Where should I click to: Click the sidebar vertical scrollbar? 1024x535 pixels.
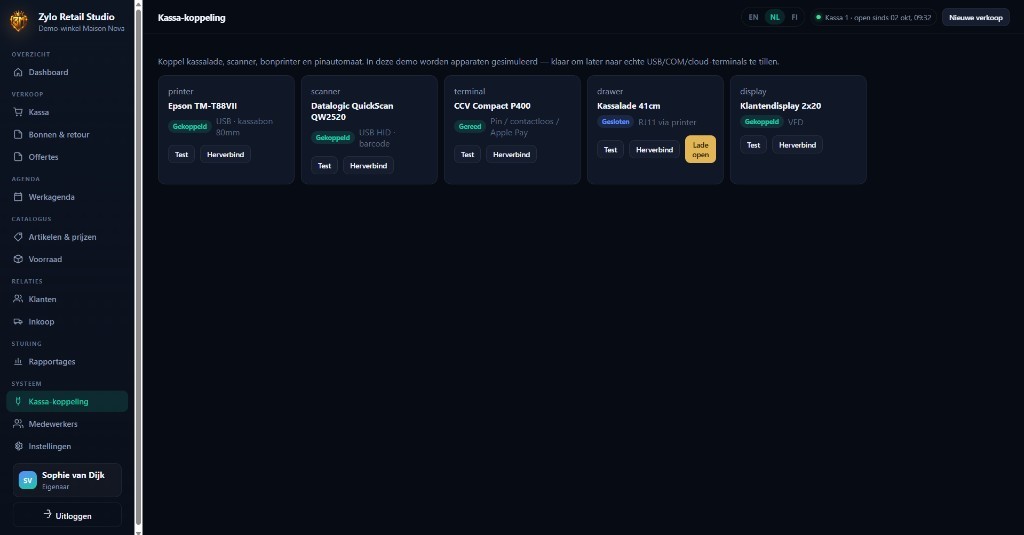(x=138, y=265)
